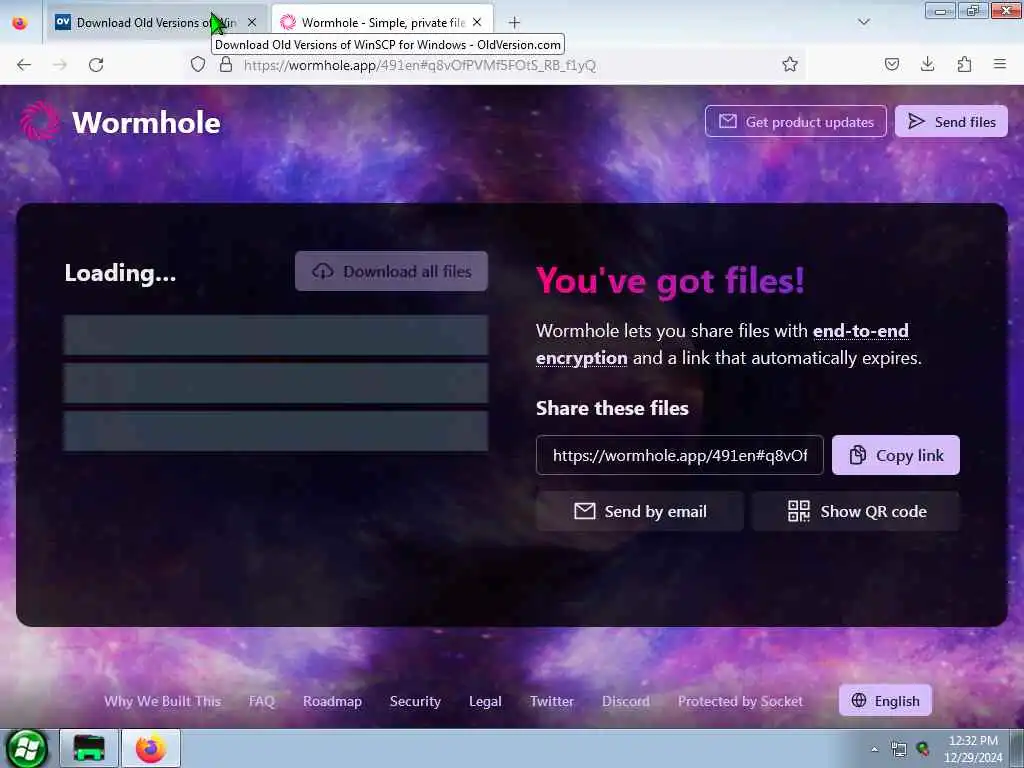Screen dimensions: 1024x768
Task: Open the tracking protection shield icon
Action: [198, 64]
